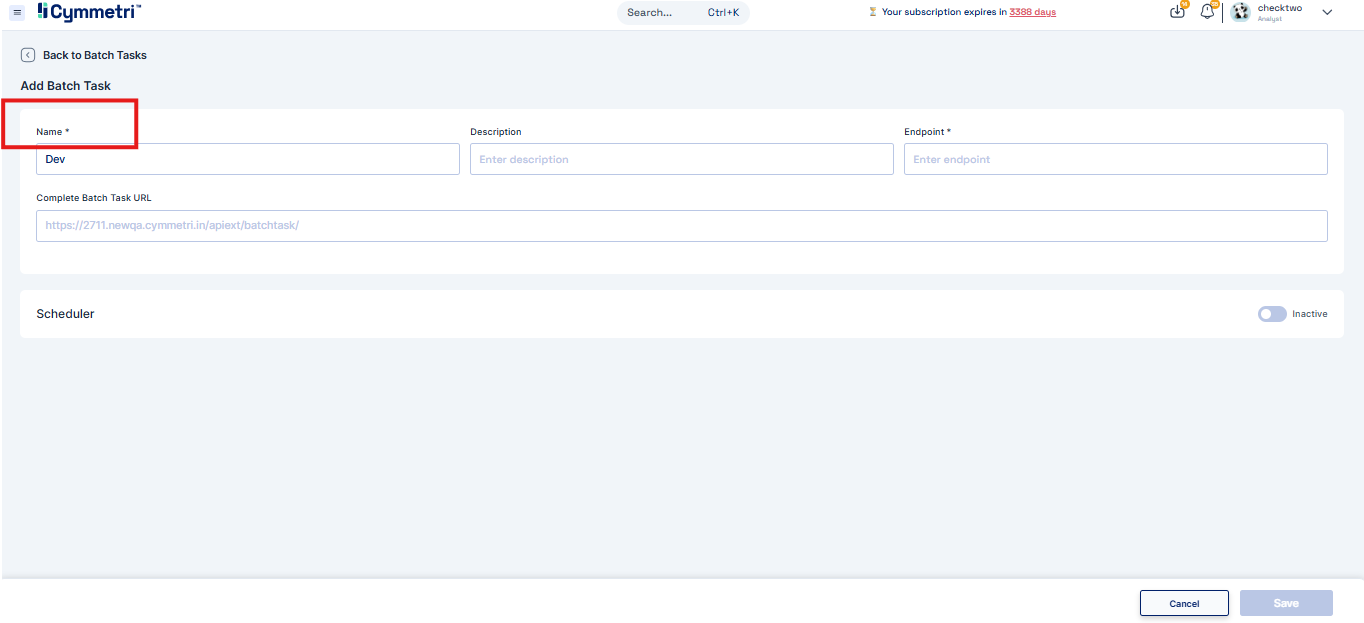
Task: Enable the Scheduler toggle
Action: point(1271,314)
